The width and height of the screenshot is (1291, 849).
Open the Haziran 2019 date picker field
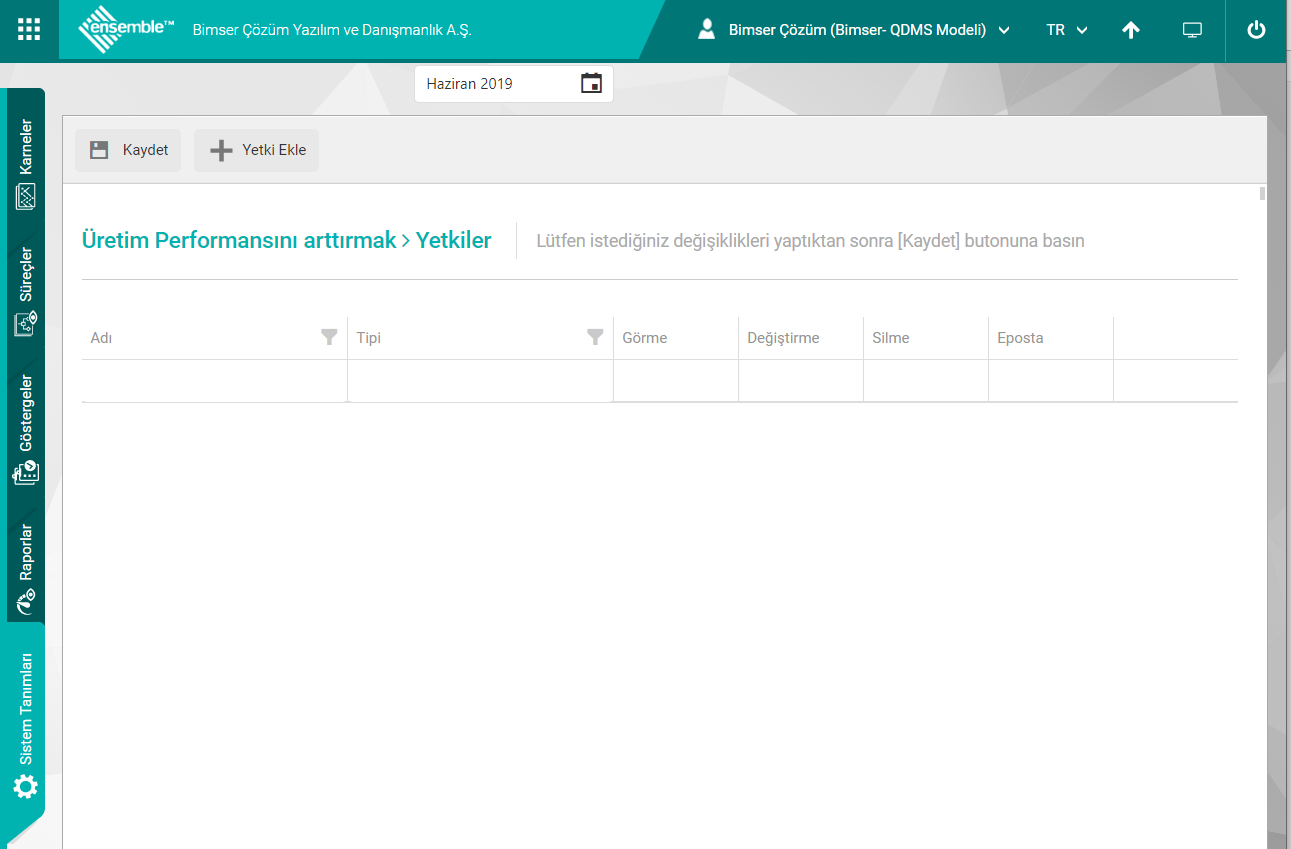(500, 84)
